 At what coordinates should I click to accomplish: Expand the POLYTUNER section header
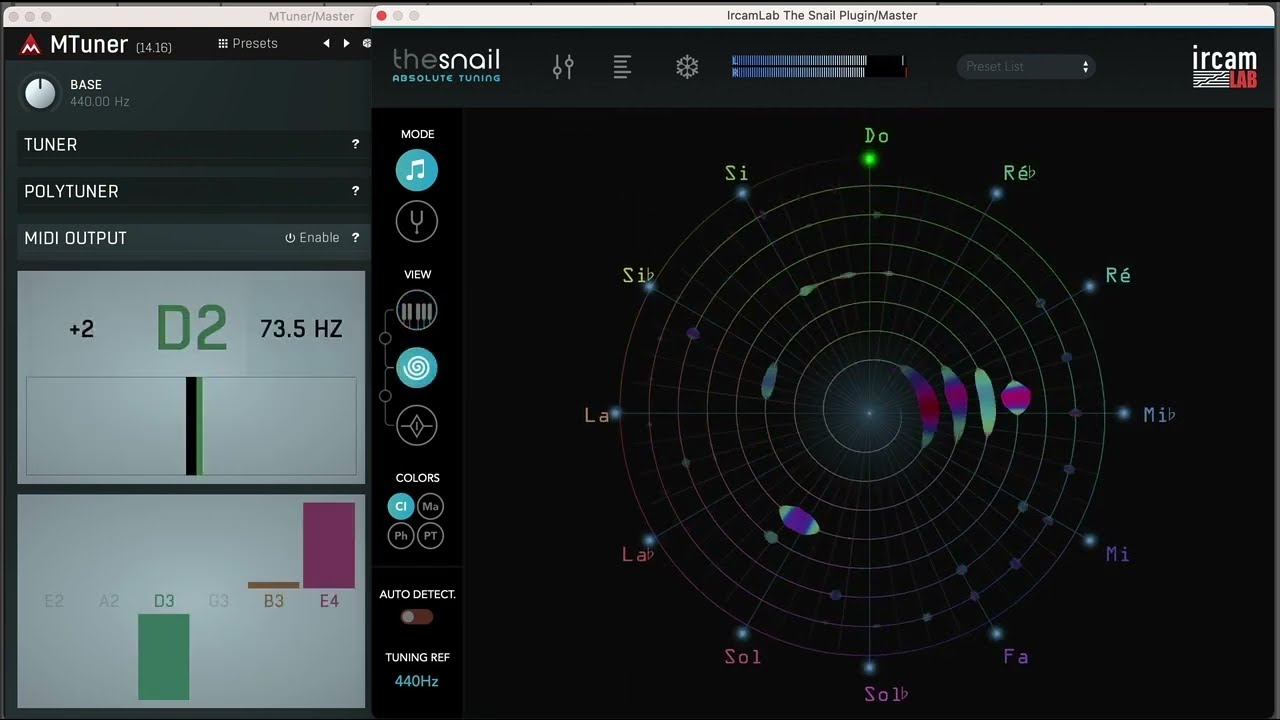point(191,191)
